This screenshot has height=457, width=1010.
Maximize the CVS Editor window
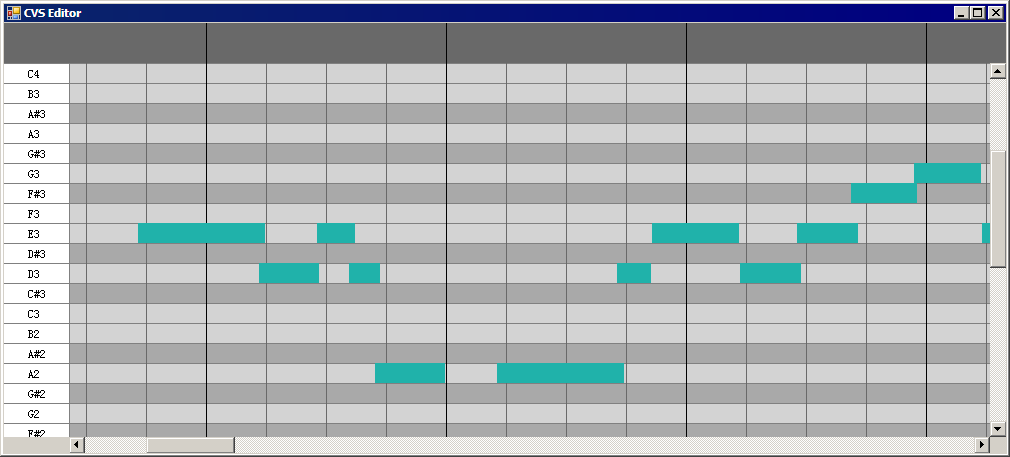(x=977, y=13)
